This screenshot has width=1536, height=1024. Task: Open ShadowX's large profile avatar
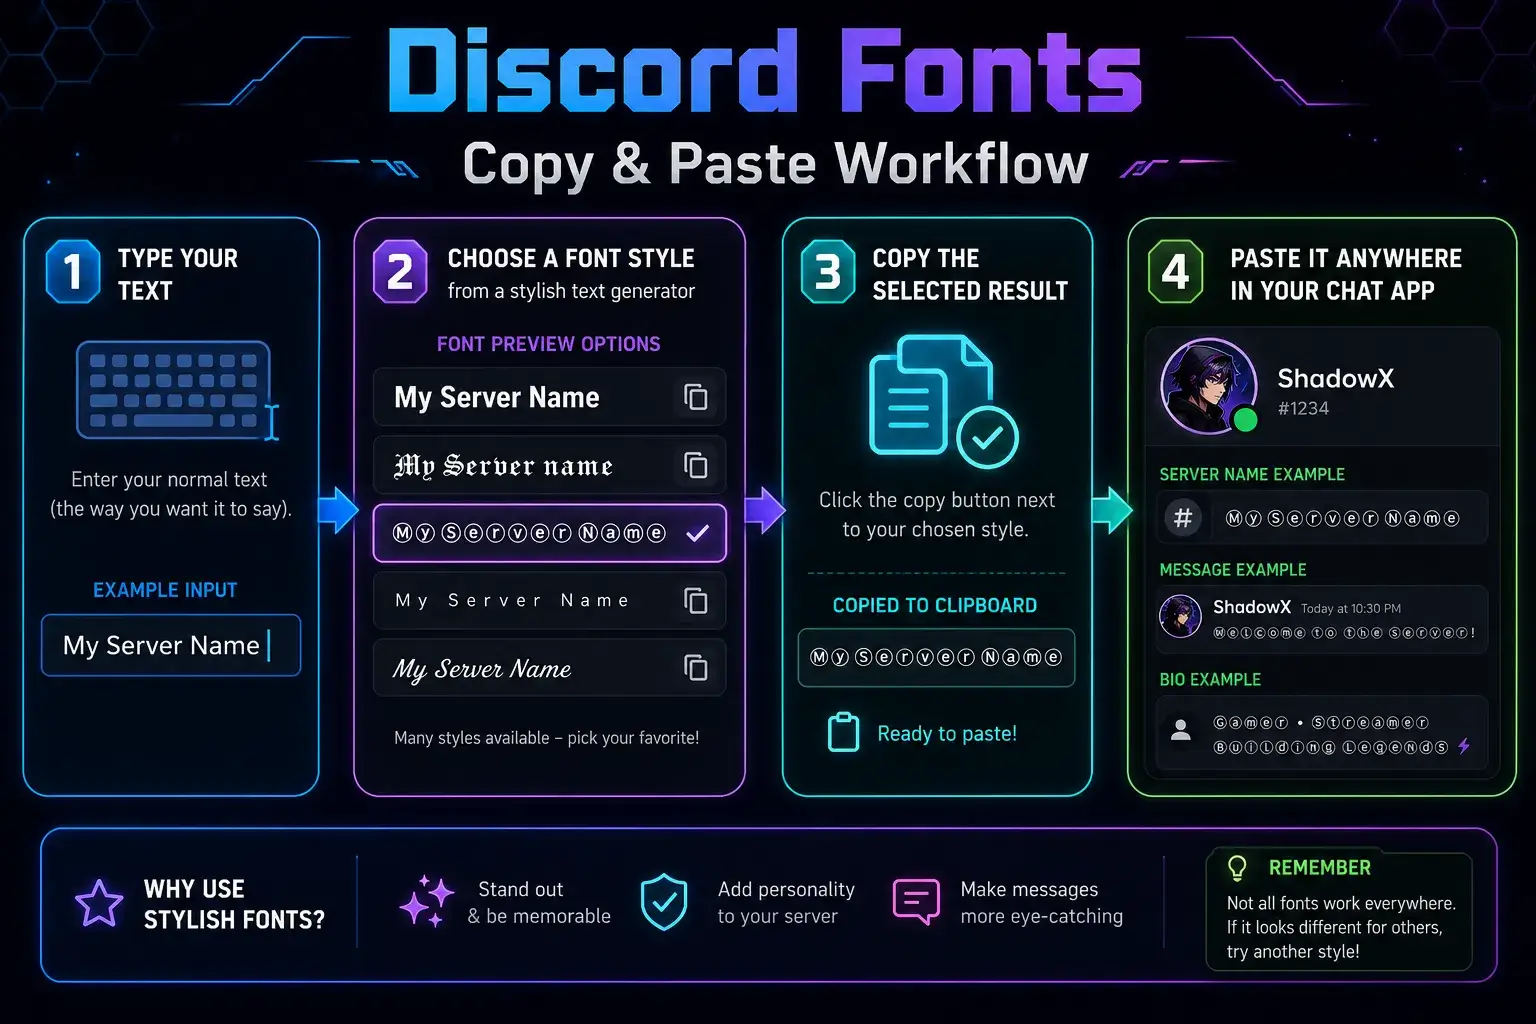[x=1209, y=386]
